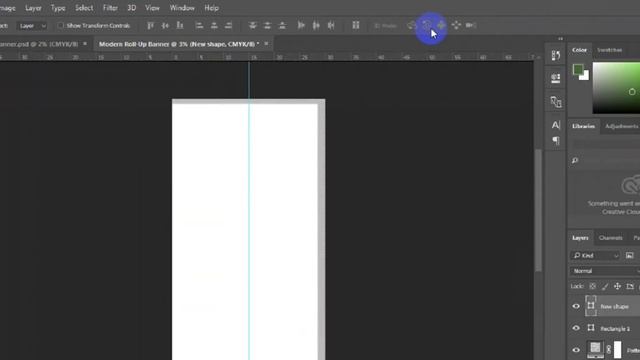640x360 pixels.
Task: Open the View menu
Action: (x=152, y=8)
